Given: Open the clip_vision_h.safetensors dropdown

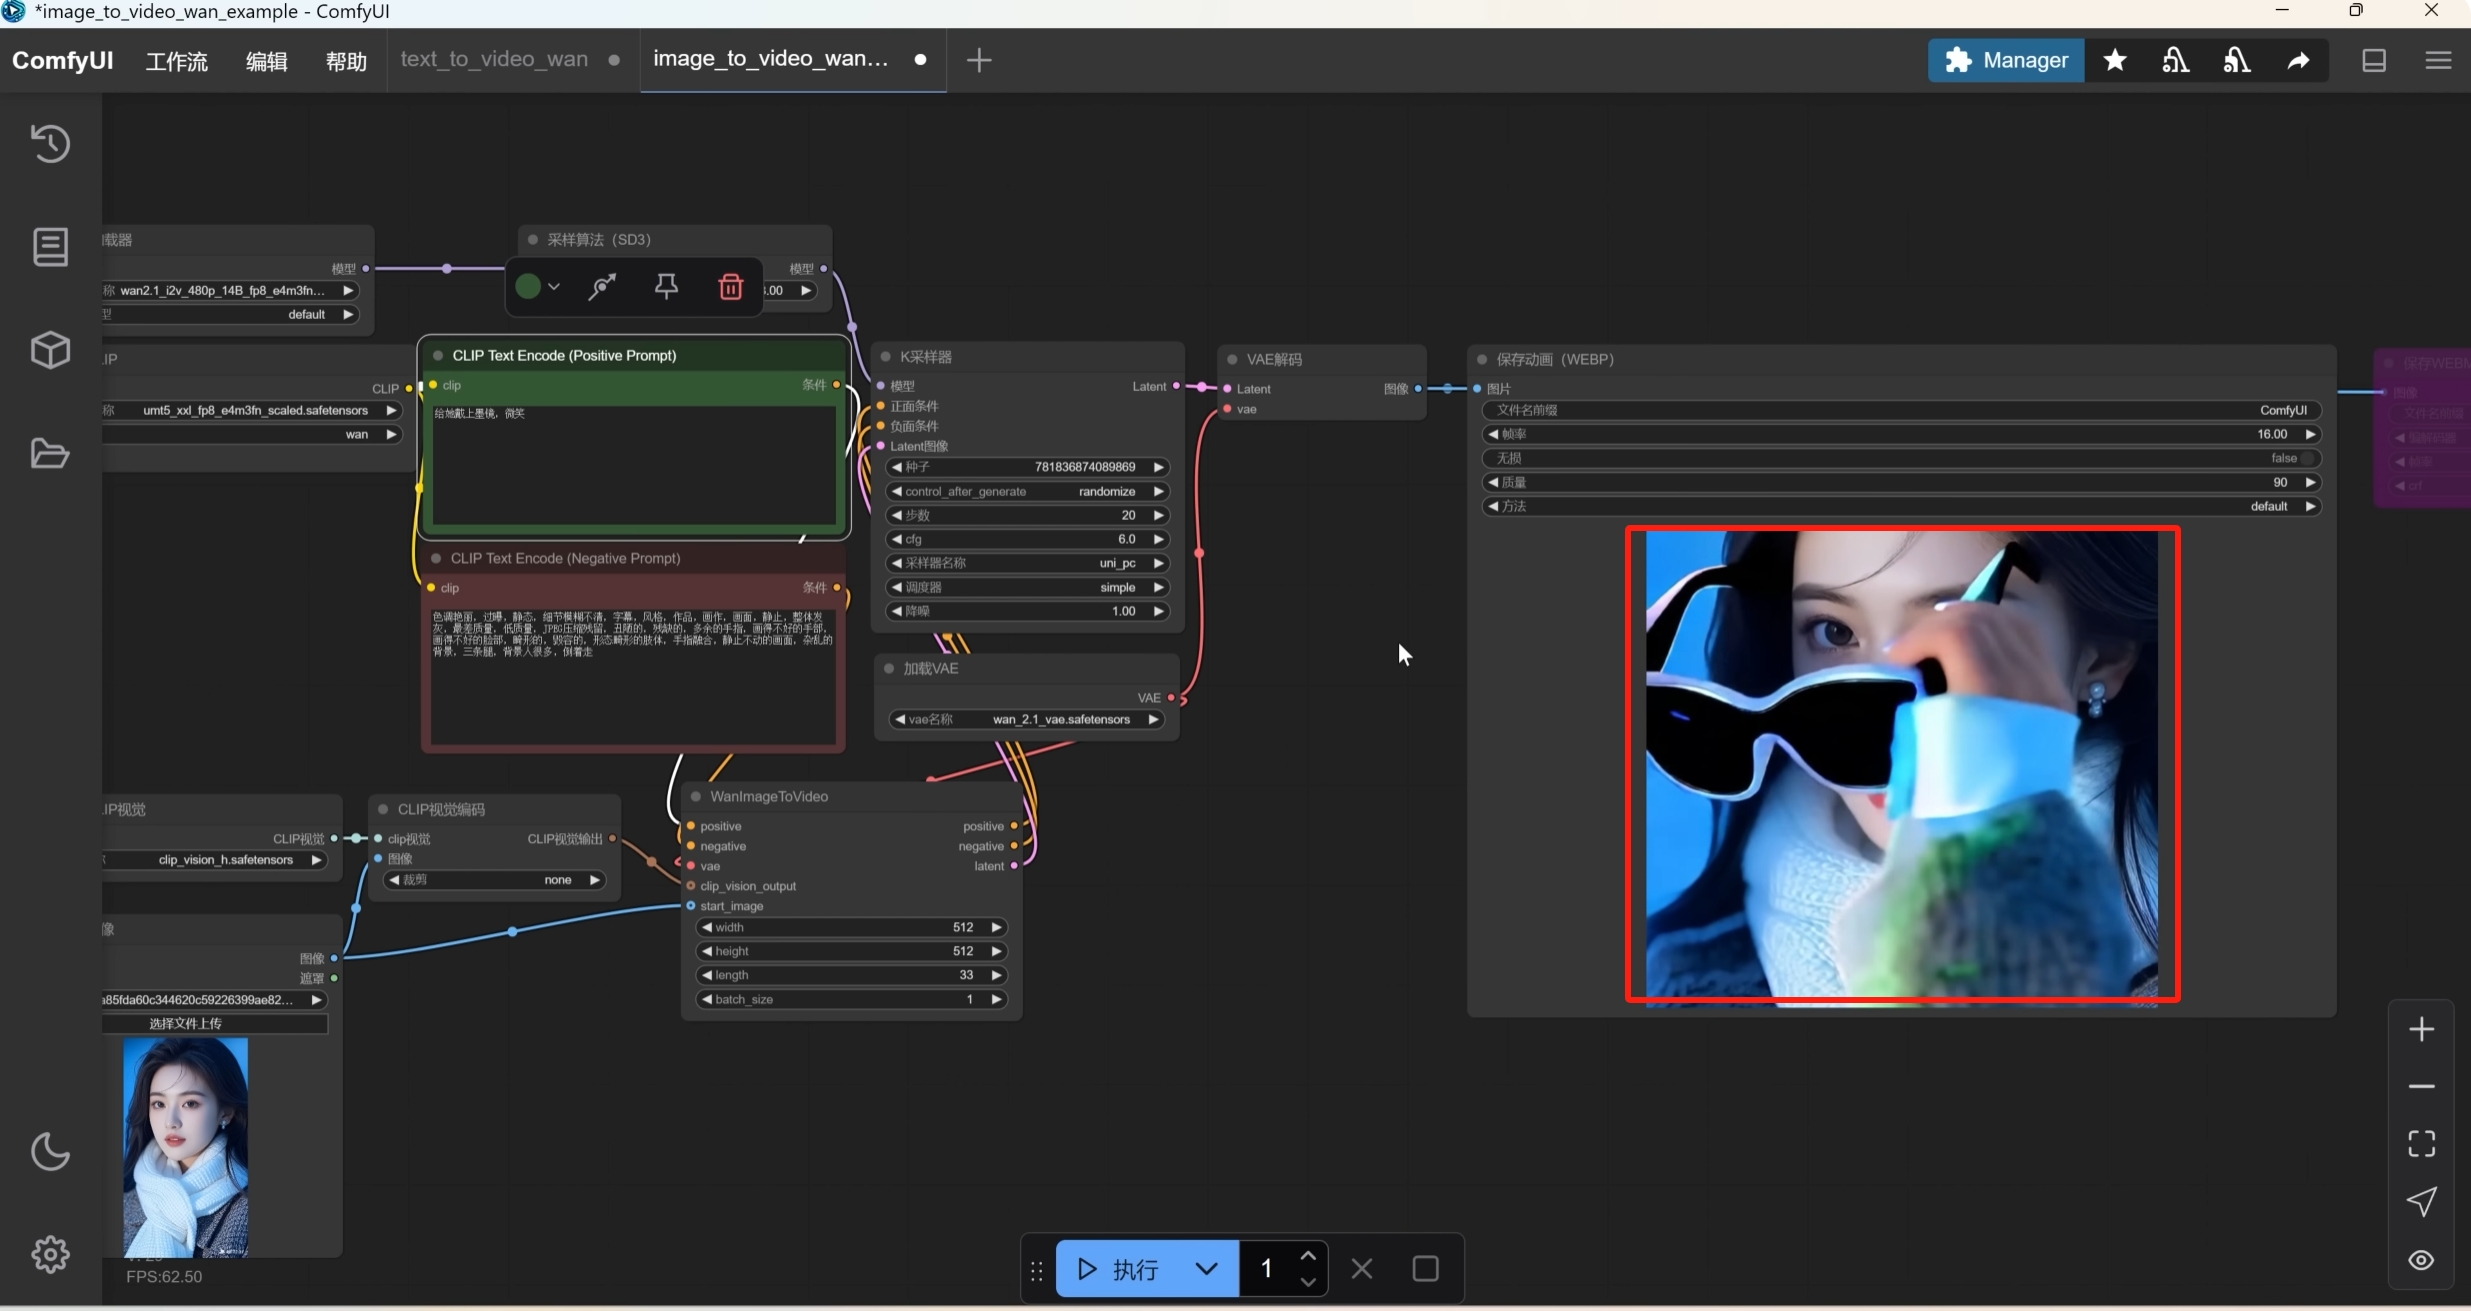Looking at the screenshot, I should coord(215,860).
